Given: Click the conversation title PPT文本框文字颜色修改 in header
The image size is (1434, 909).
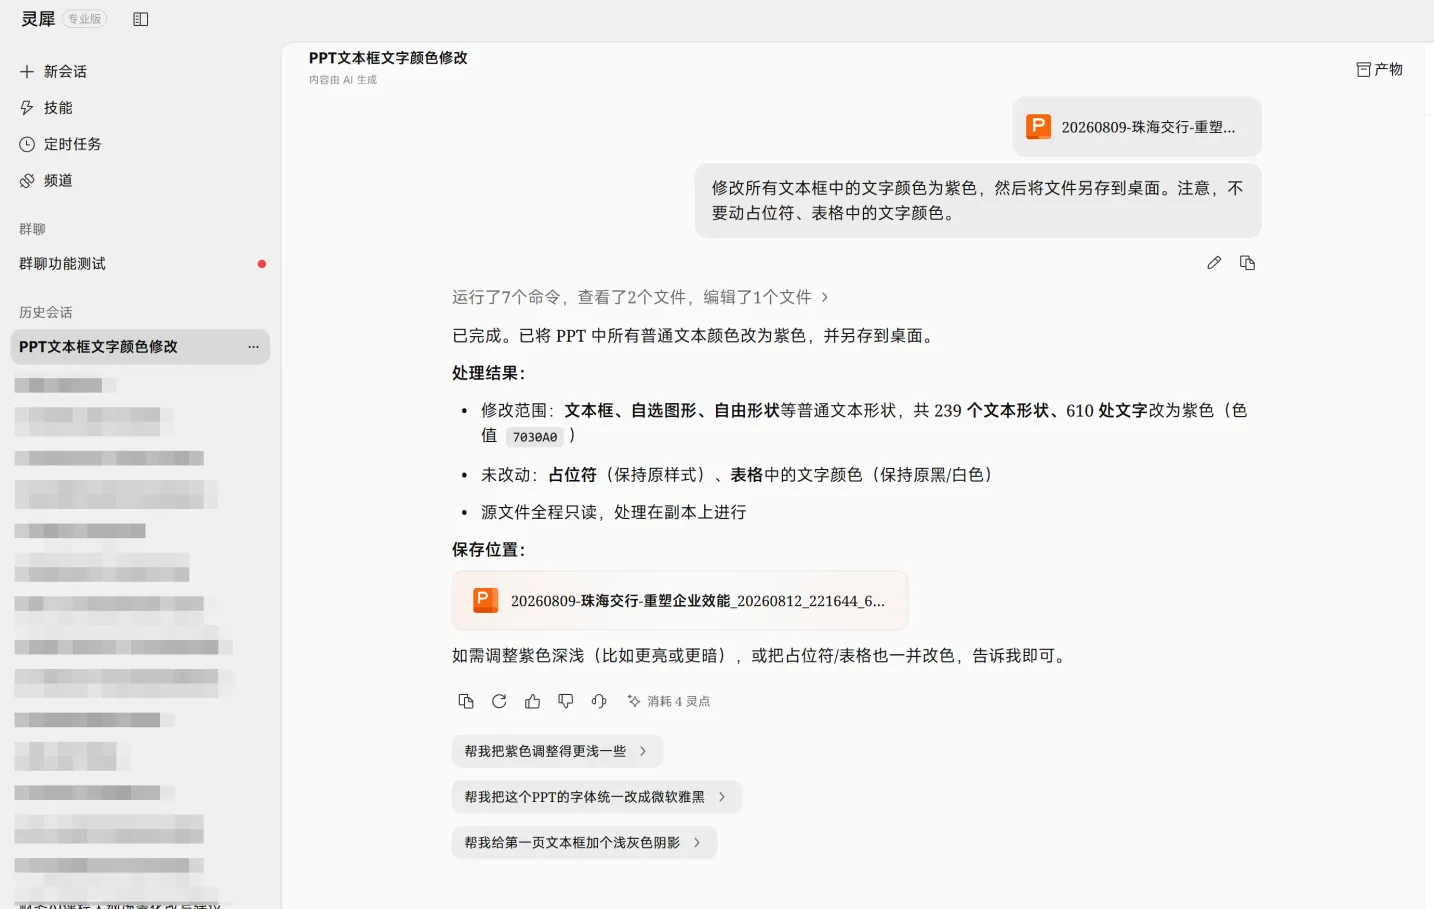Looking at the screenshot, I should (x=388, y=58).
